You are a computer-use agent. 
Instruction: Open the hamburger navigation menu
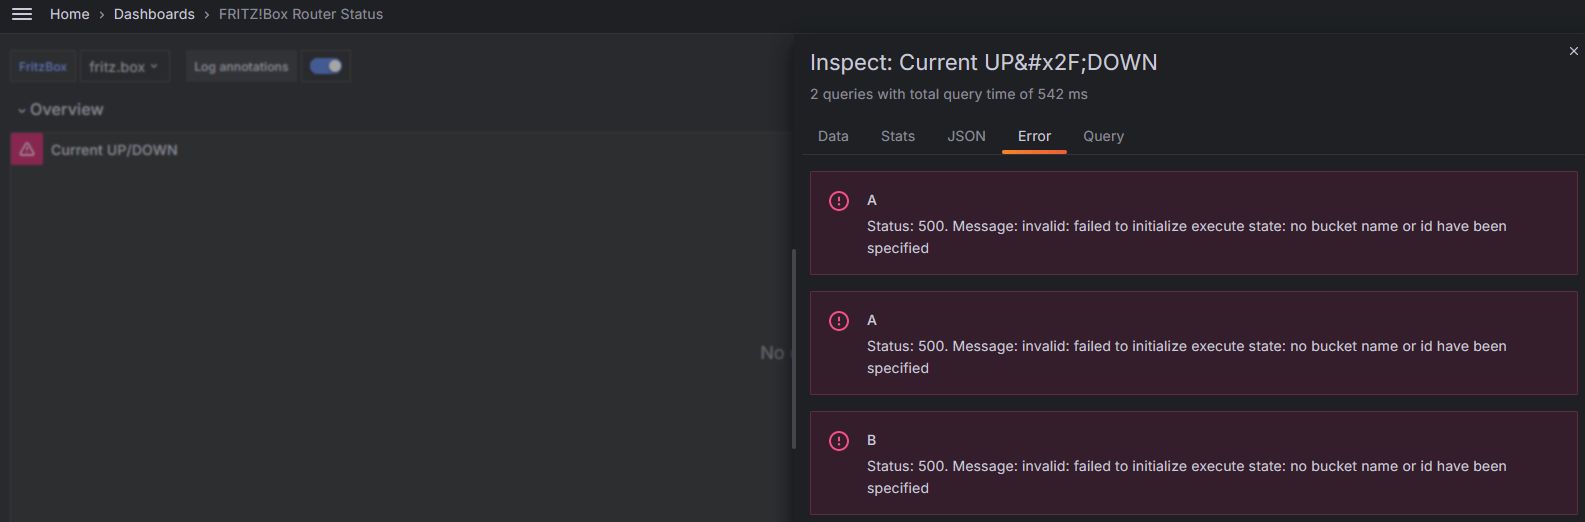coord(22,14)
